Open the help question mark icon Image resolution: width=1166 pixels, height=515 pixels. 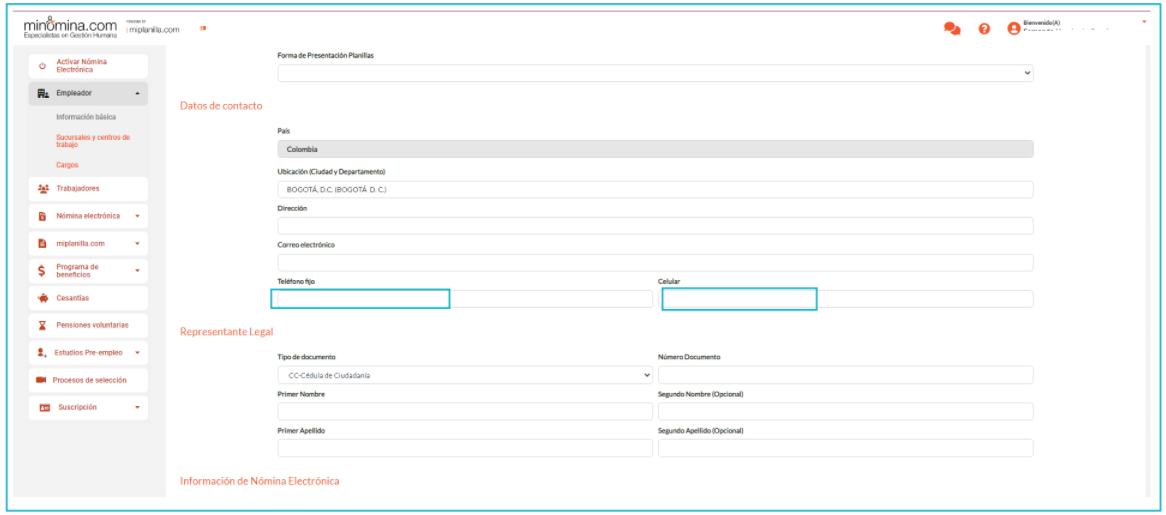click(x=984, y=29)
